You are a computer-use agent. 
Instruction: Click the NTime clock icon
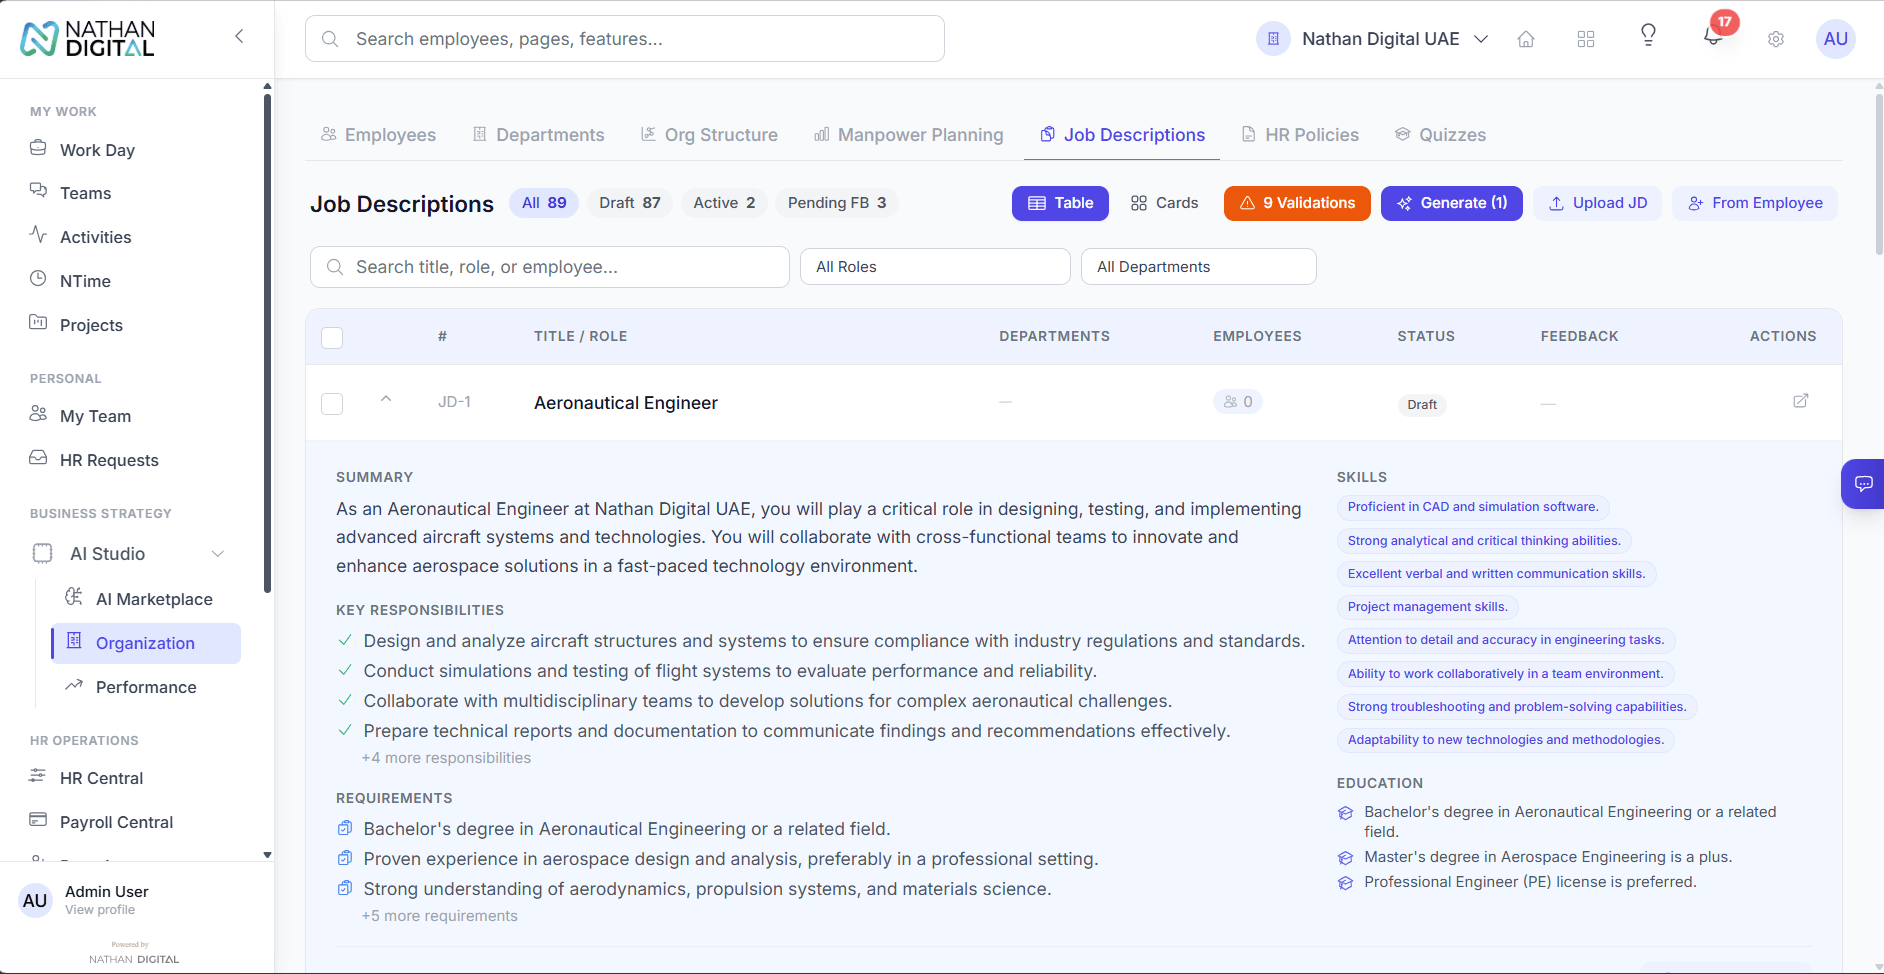38,279
